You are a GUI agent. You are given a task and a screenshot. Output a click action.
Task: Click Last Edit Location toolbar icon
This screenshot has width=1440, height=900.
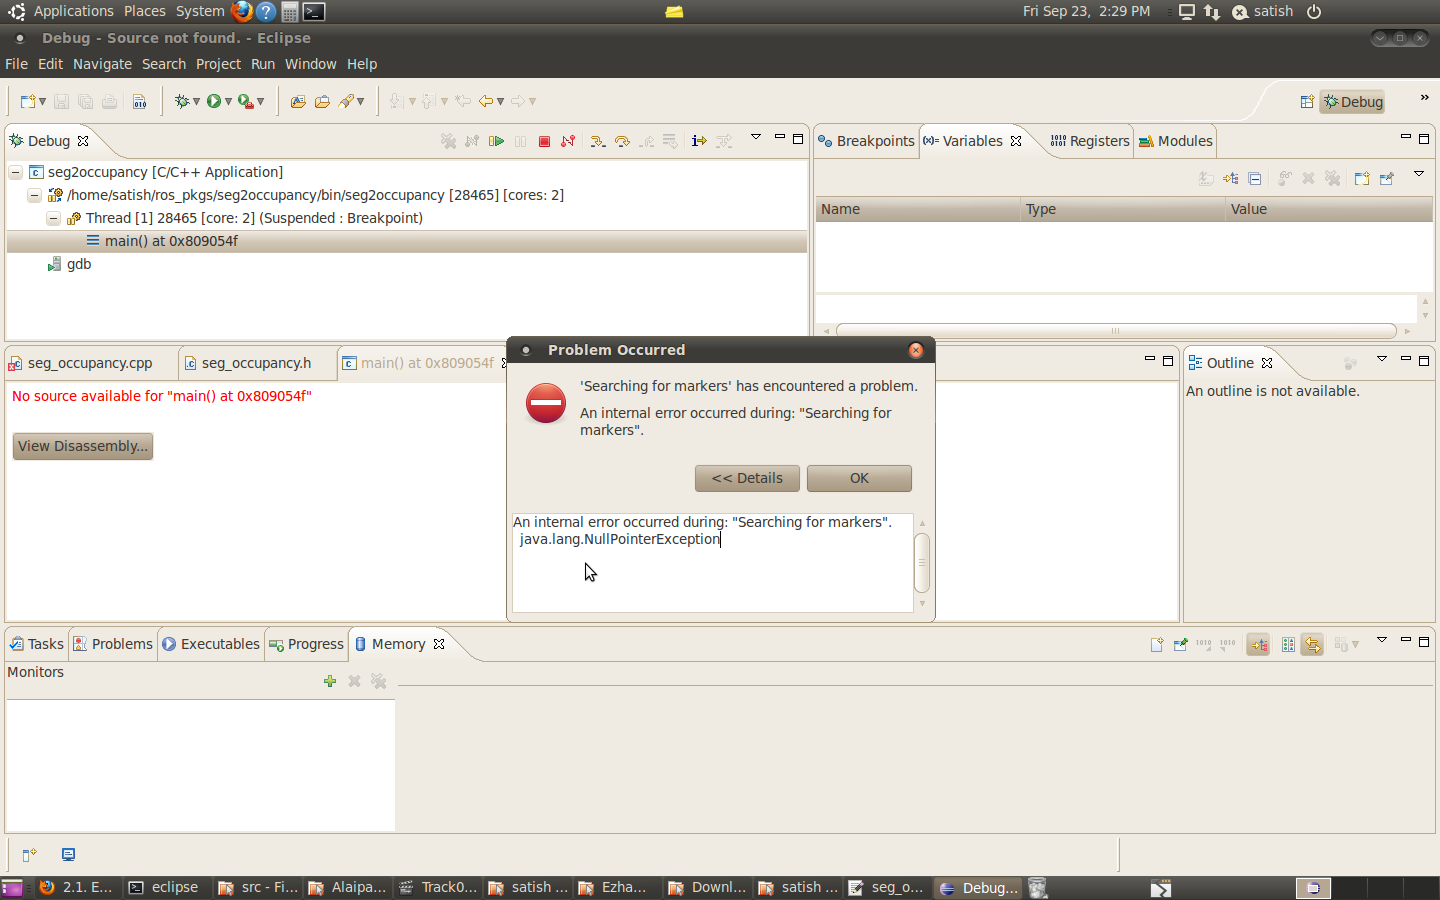(463, 101)
